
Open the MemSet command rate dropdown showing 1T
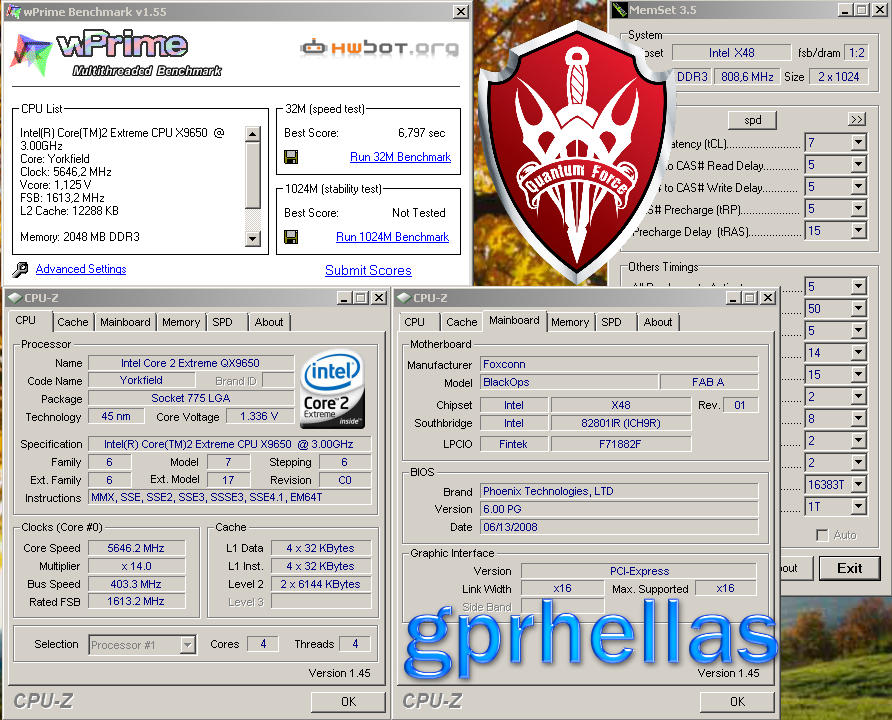pos(859,506)
